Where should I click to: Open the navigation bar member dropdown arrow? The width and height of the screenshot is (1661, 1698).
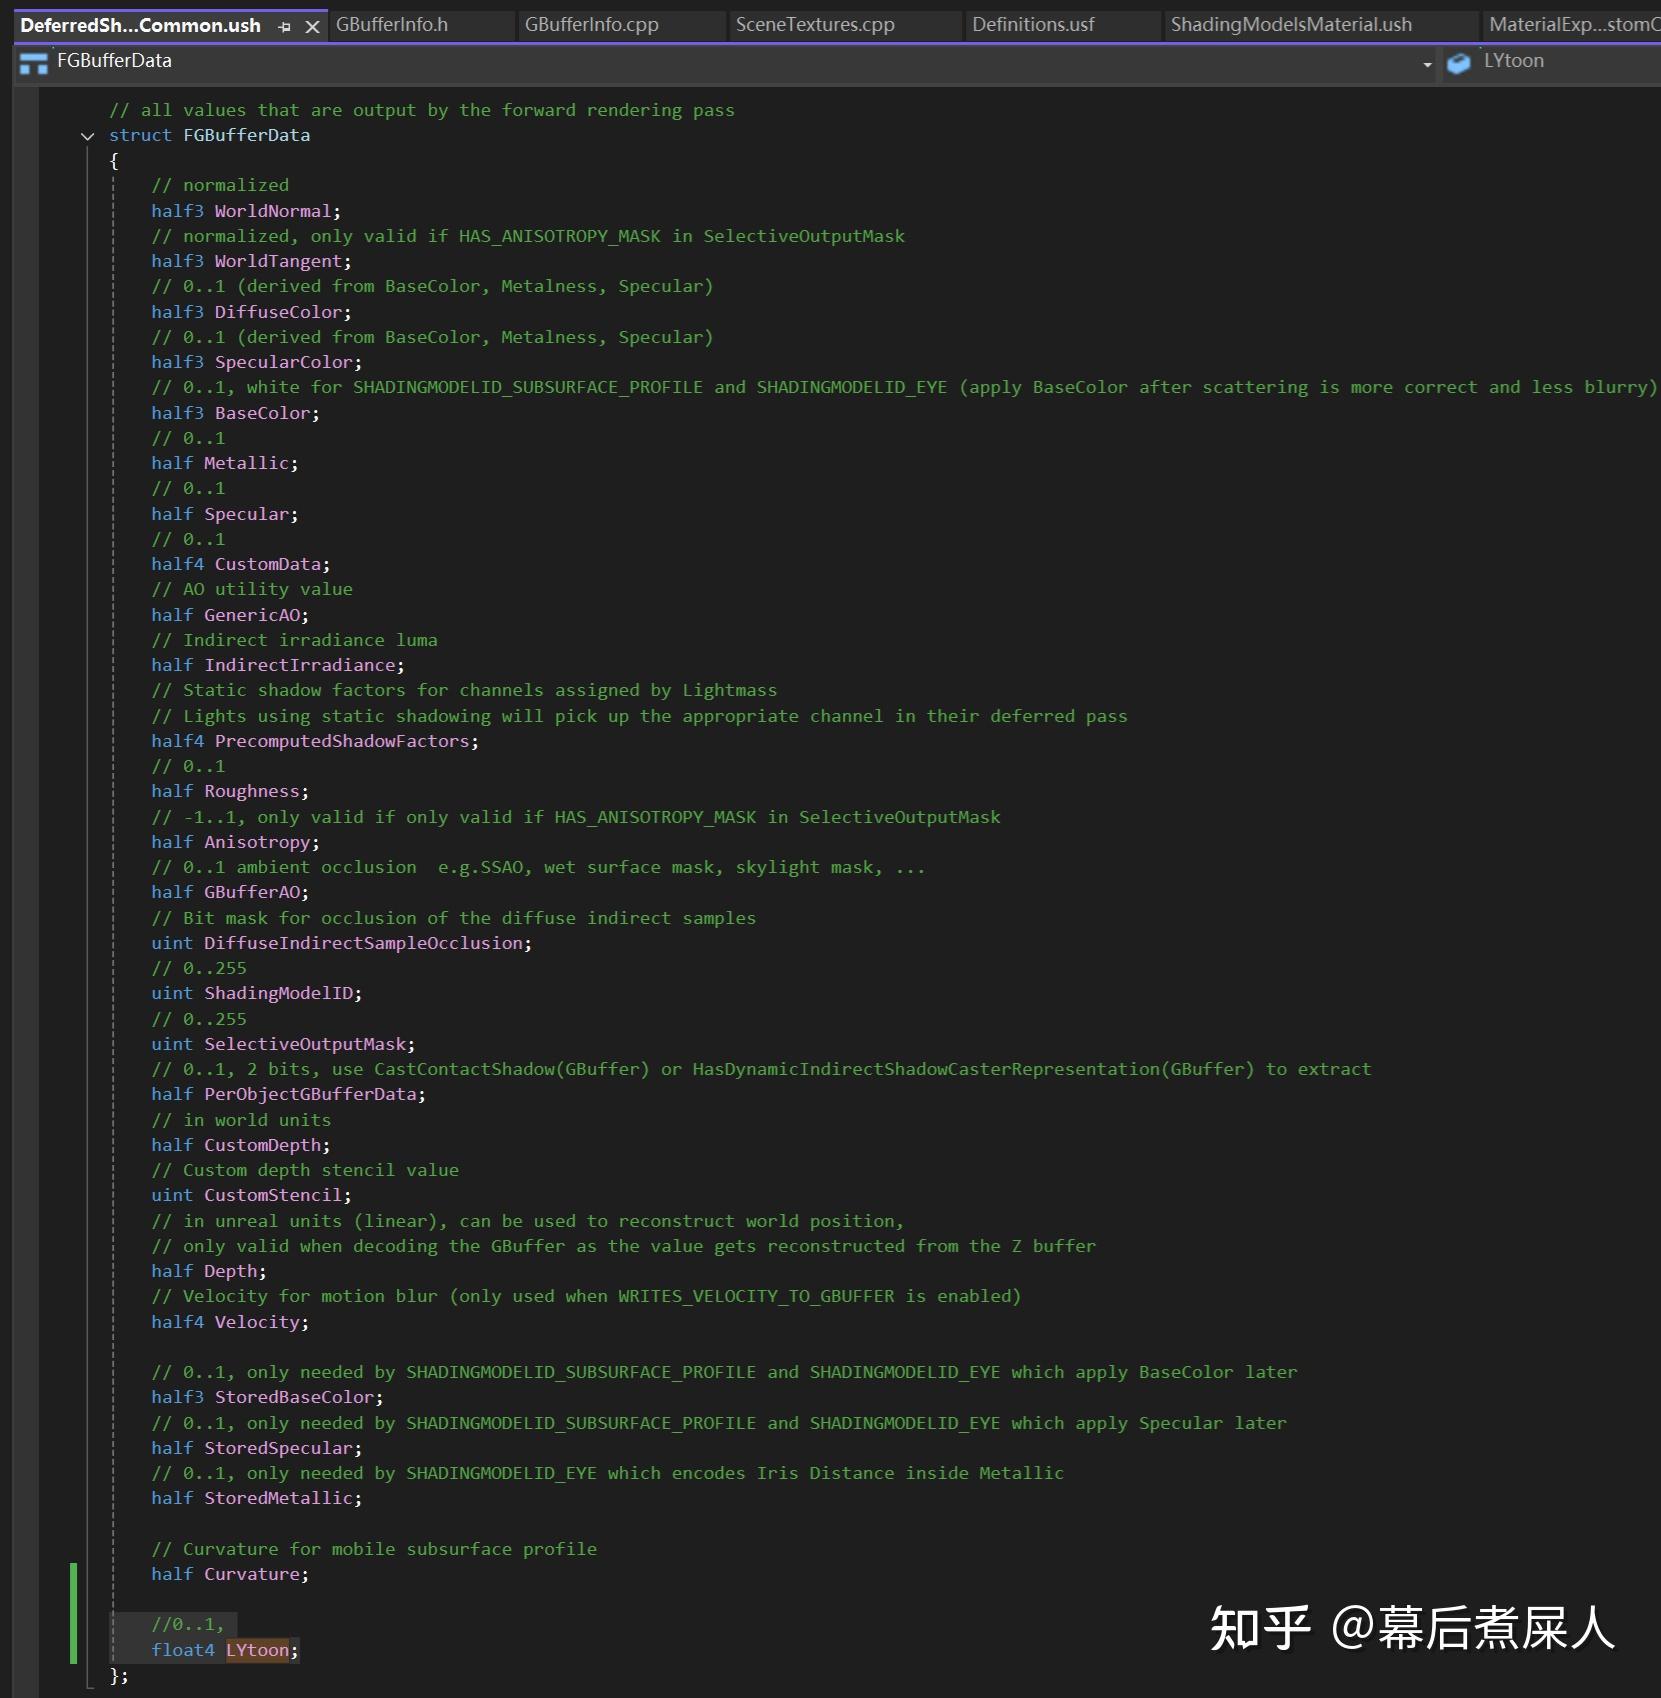tap(1427, 62)
